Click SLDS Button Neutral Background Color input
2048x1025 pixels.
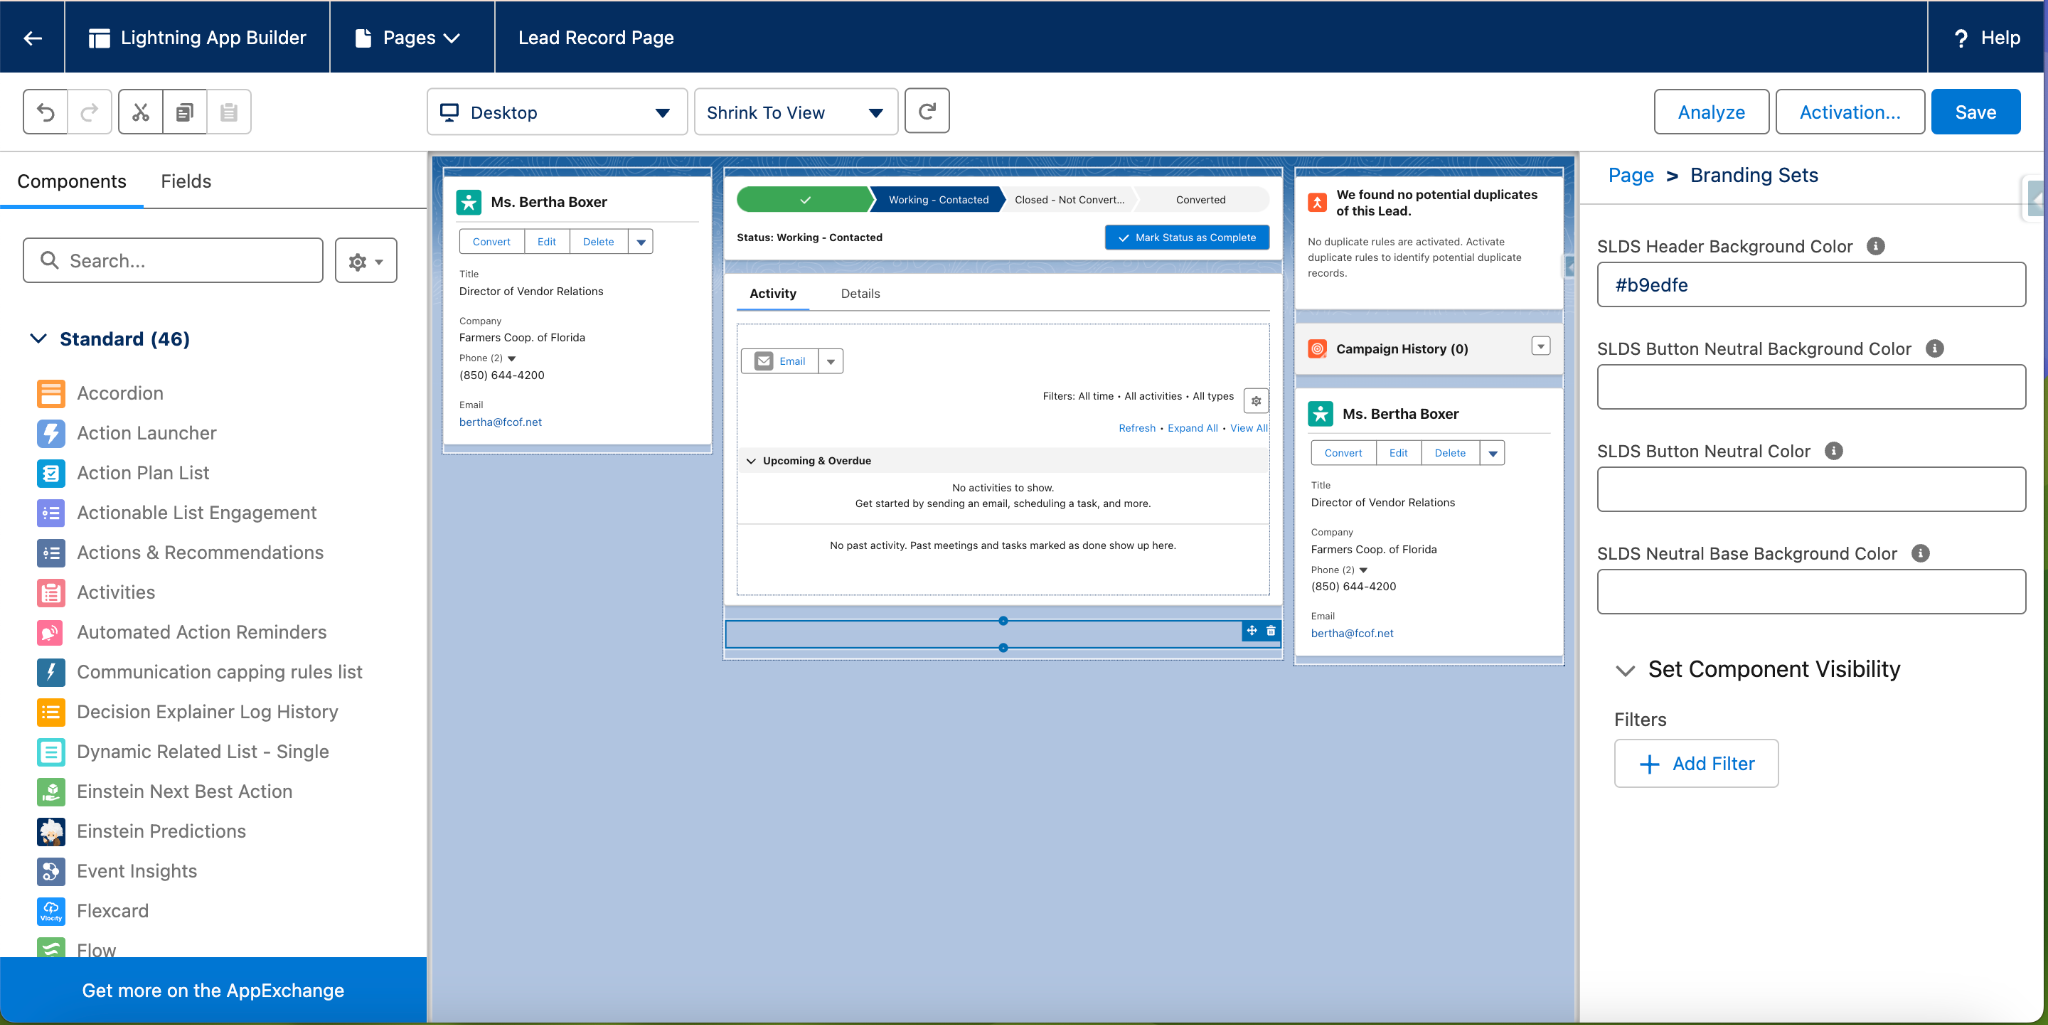pos(1811,387)
